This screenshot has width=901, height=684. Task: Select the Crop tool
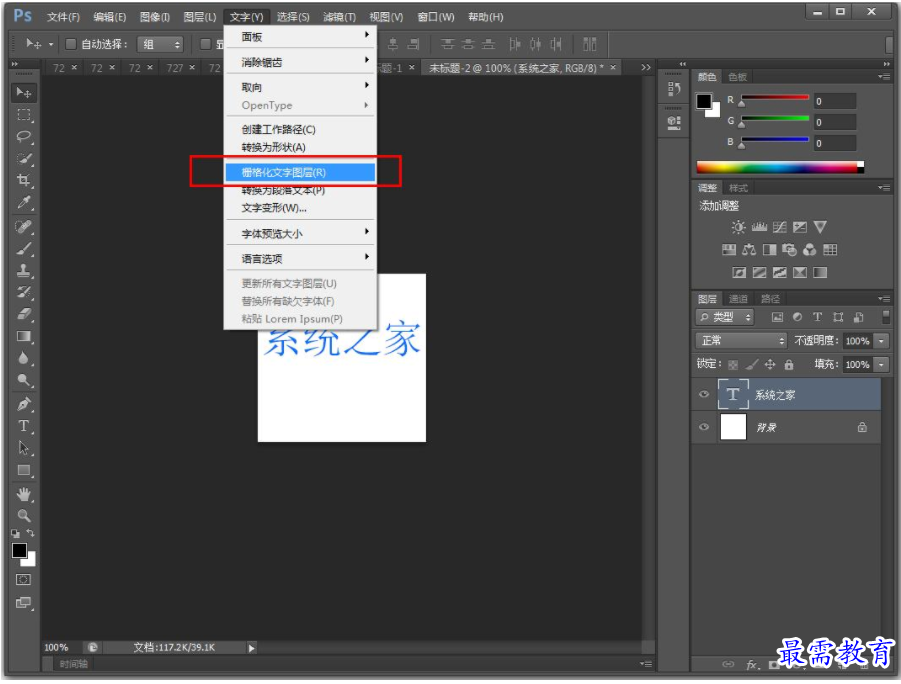(24, 180)
